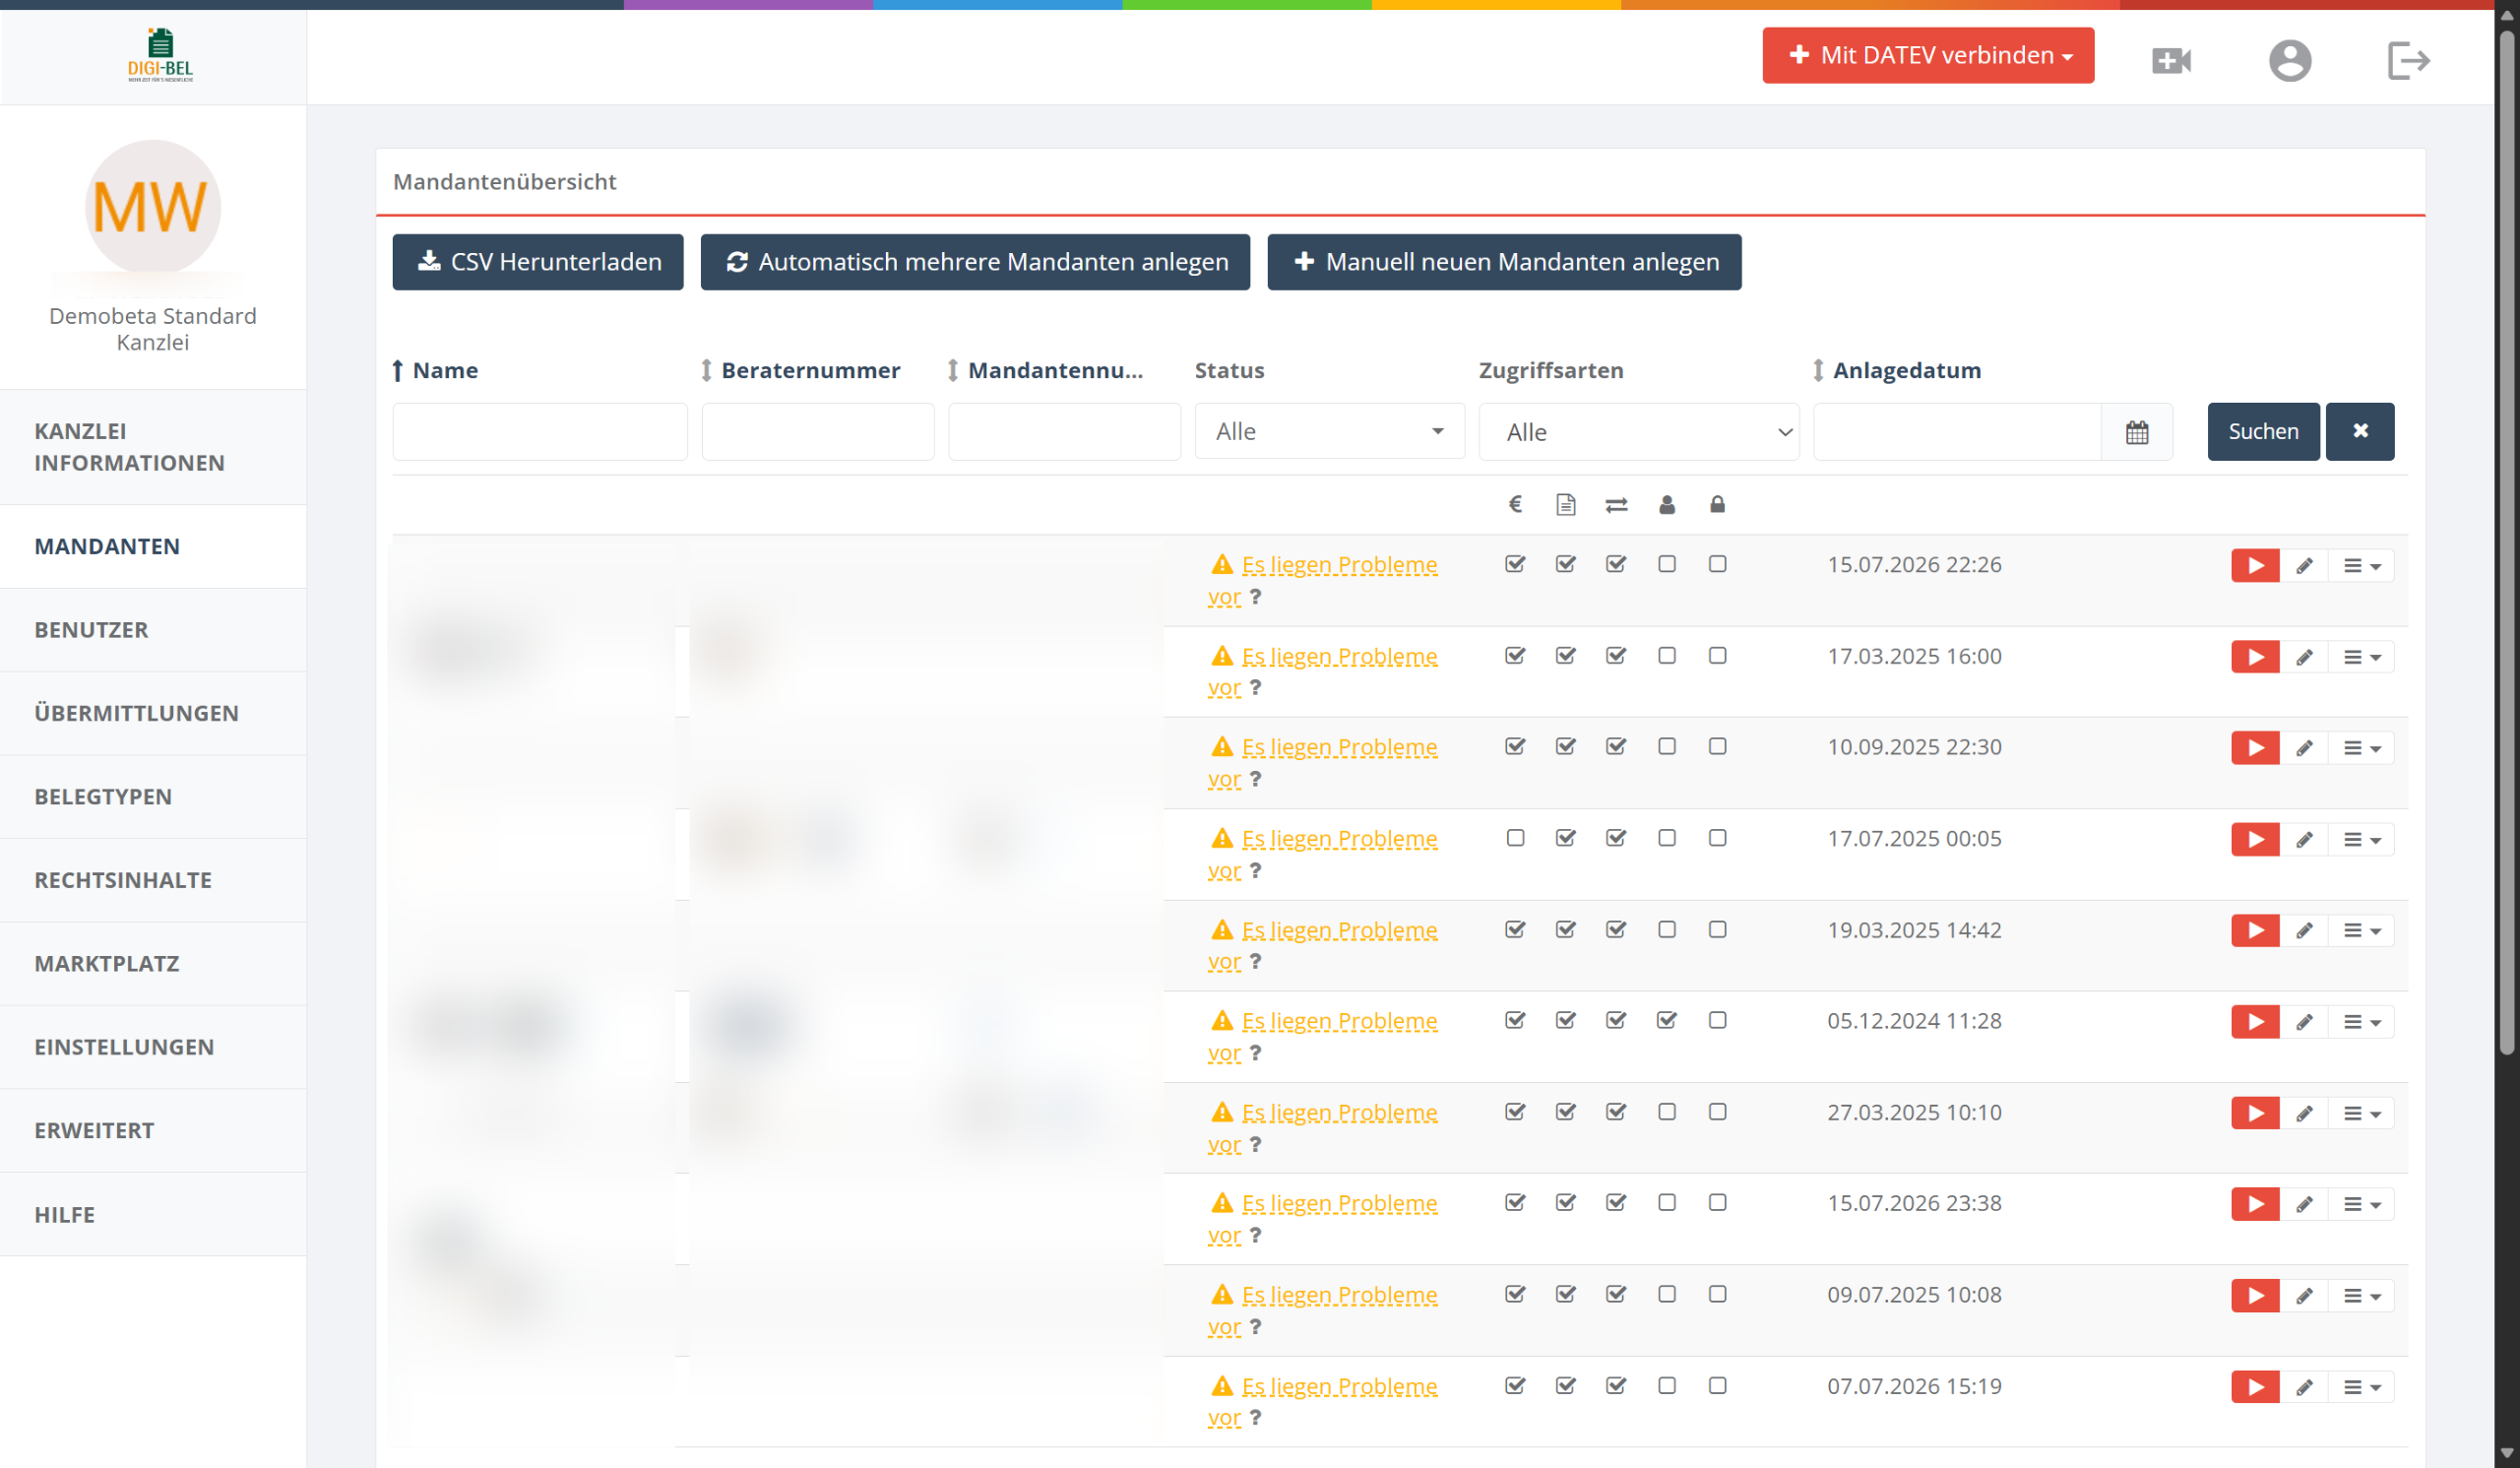Toggle lock checkbox in row 27.03.2025 10:10
This screenshot has width=2520, height=1468.
(x=1717, y=1112)
